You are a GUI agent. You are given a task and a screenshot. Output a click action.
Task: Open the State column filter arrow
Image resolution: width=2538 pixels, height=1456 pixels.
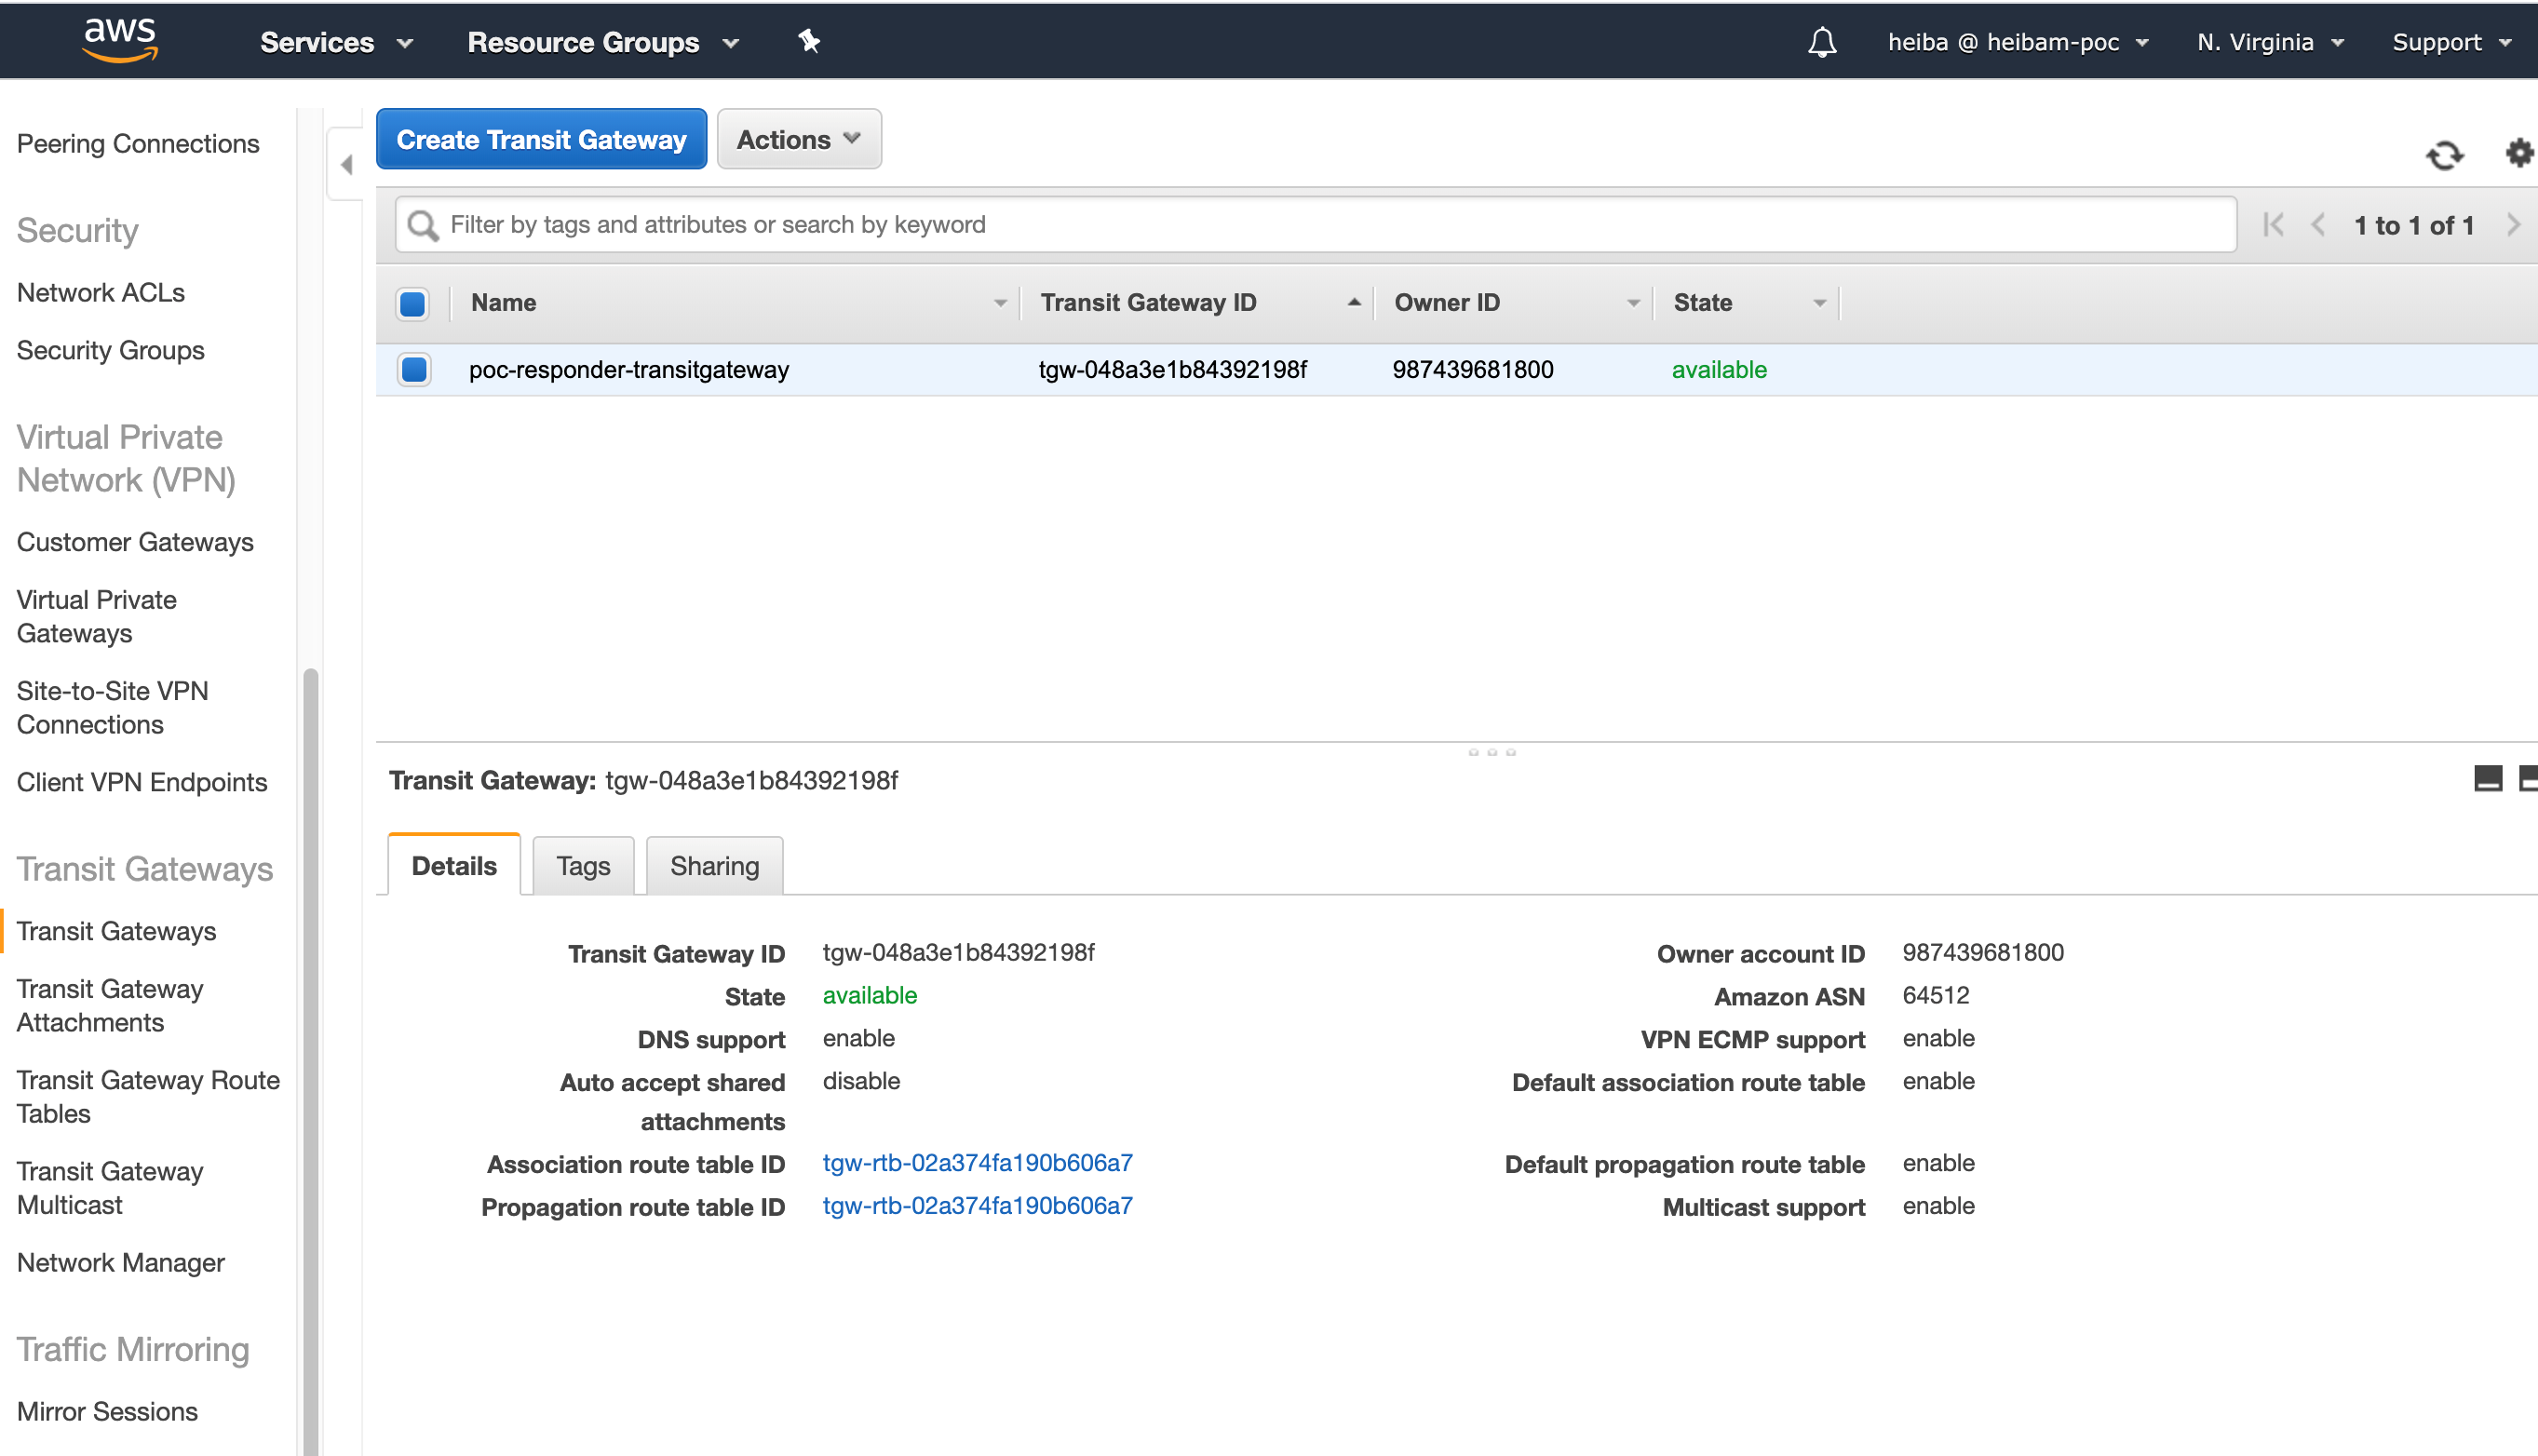tap(1819, 303)
